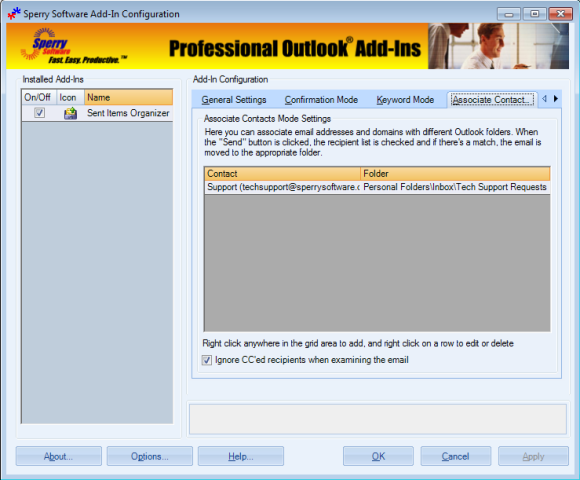Sort by the Contact column header

pyautogui.click(x=282, y=173)
